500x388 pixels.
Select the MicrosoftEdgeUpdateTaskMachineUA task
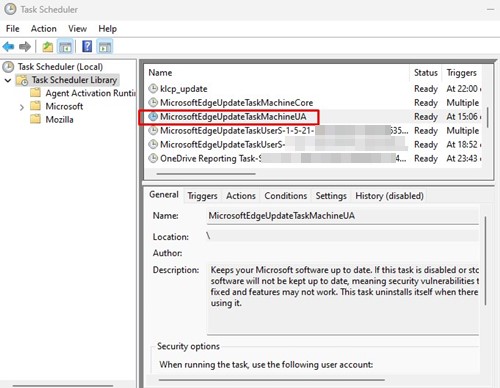(x=314, y=117)
